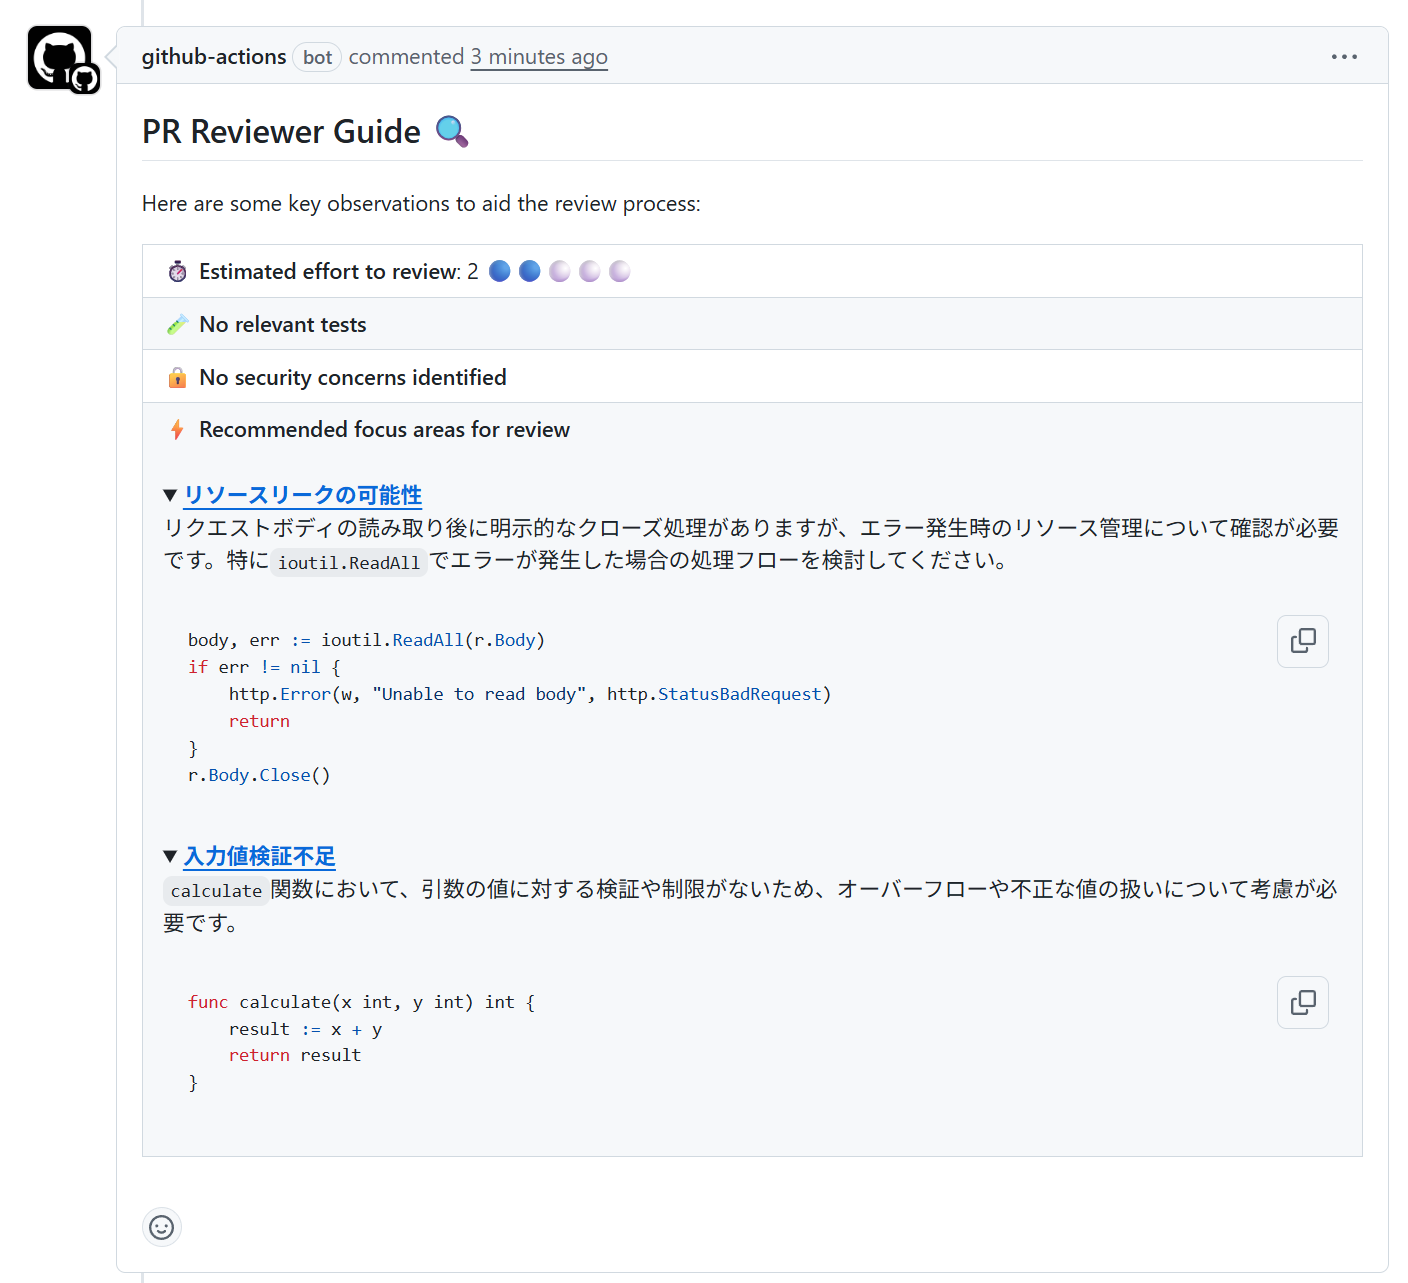Image resolution: width=1408 pixels, height=1283 pixels.
Task: Collapse the 入力値検証不足 section
Action: point(170,856)
